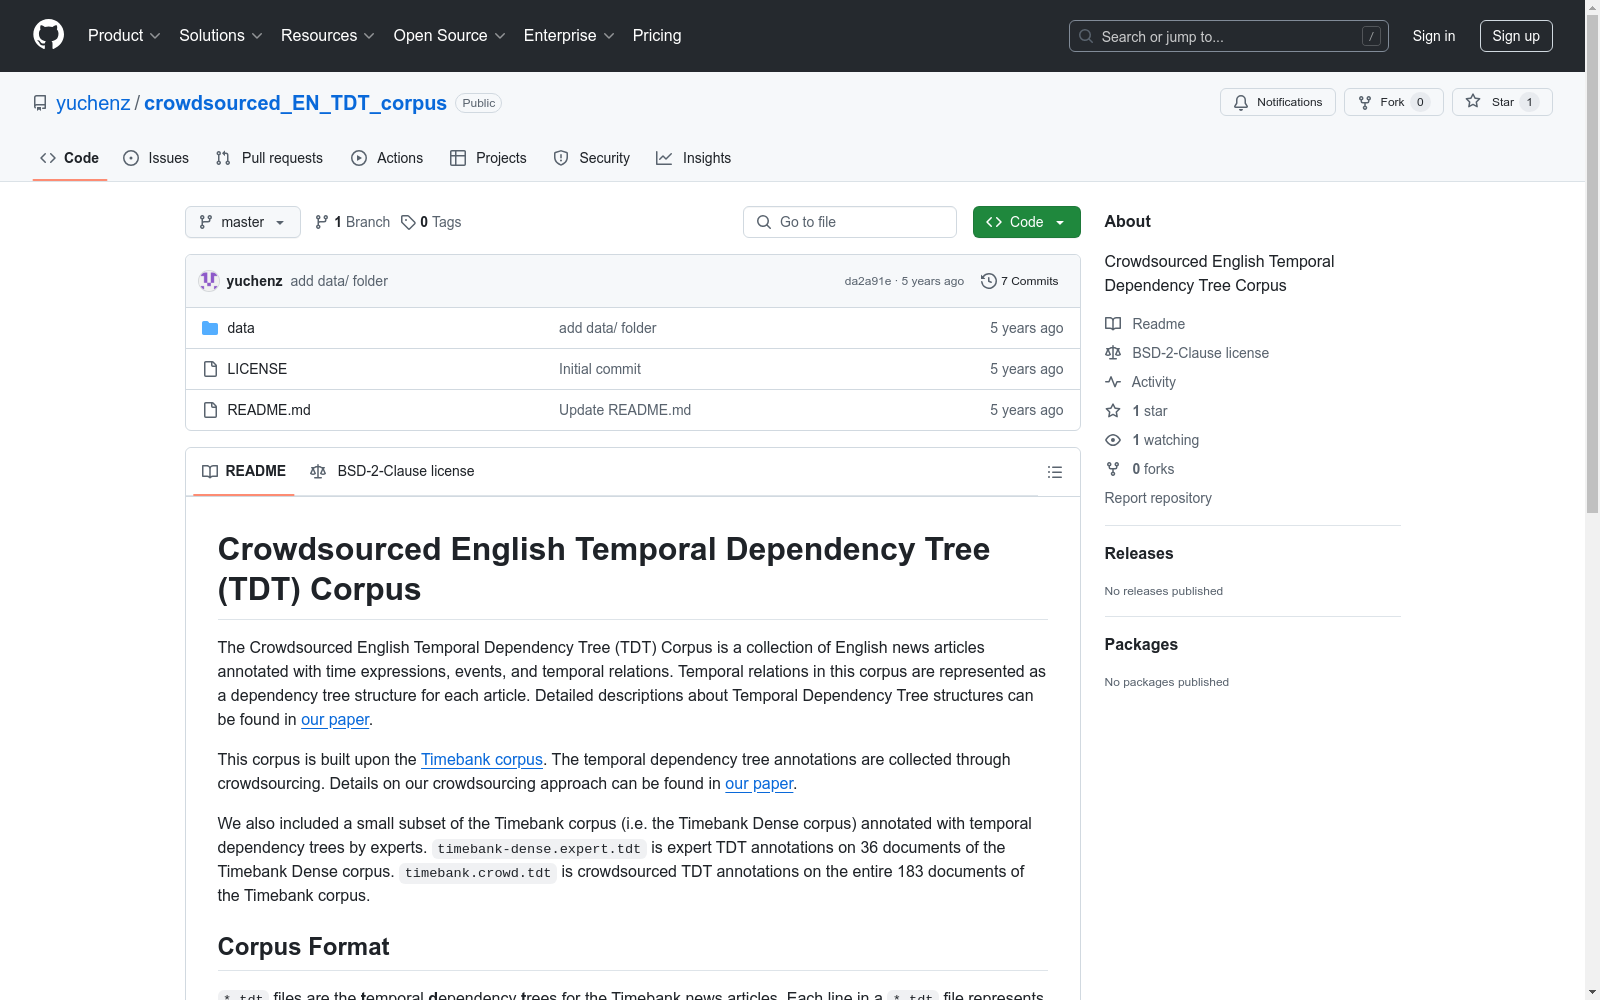View the 1 star stargazers link

coord(1136,411)
